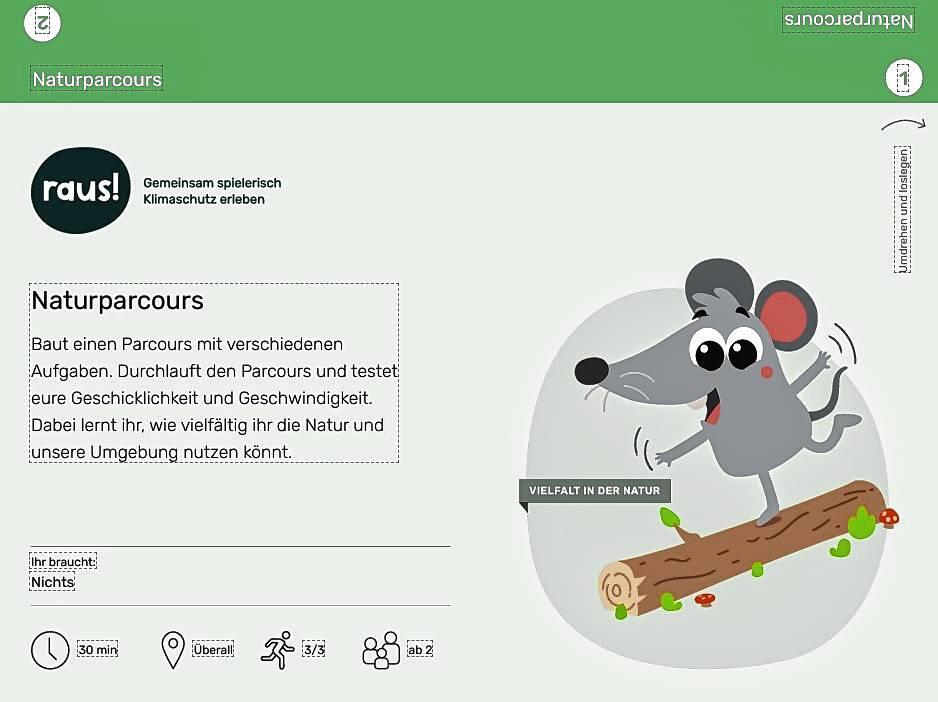Click the 'Nichts' text
The height and width of the screenshot is (702, 938).
tap(52, 582)
